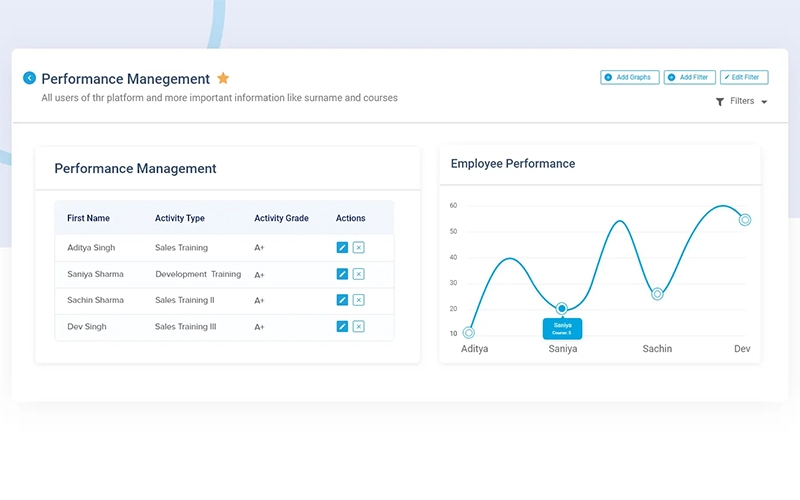Click the delete icon for Sachin Sharma
This screenshot has width=800, height=500.
click(359, 300)
